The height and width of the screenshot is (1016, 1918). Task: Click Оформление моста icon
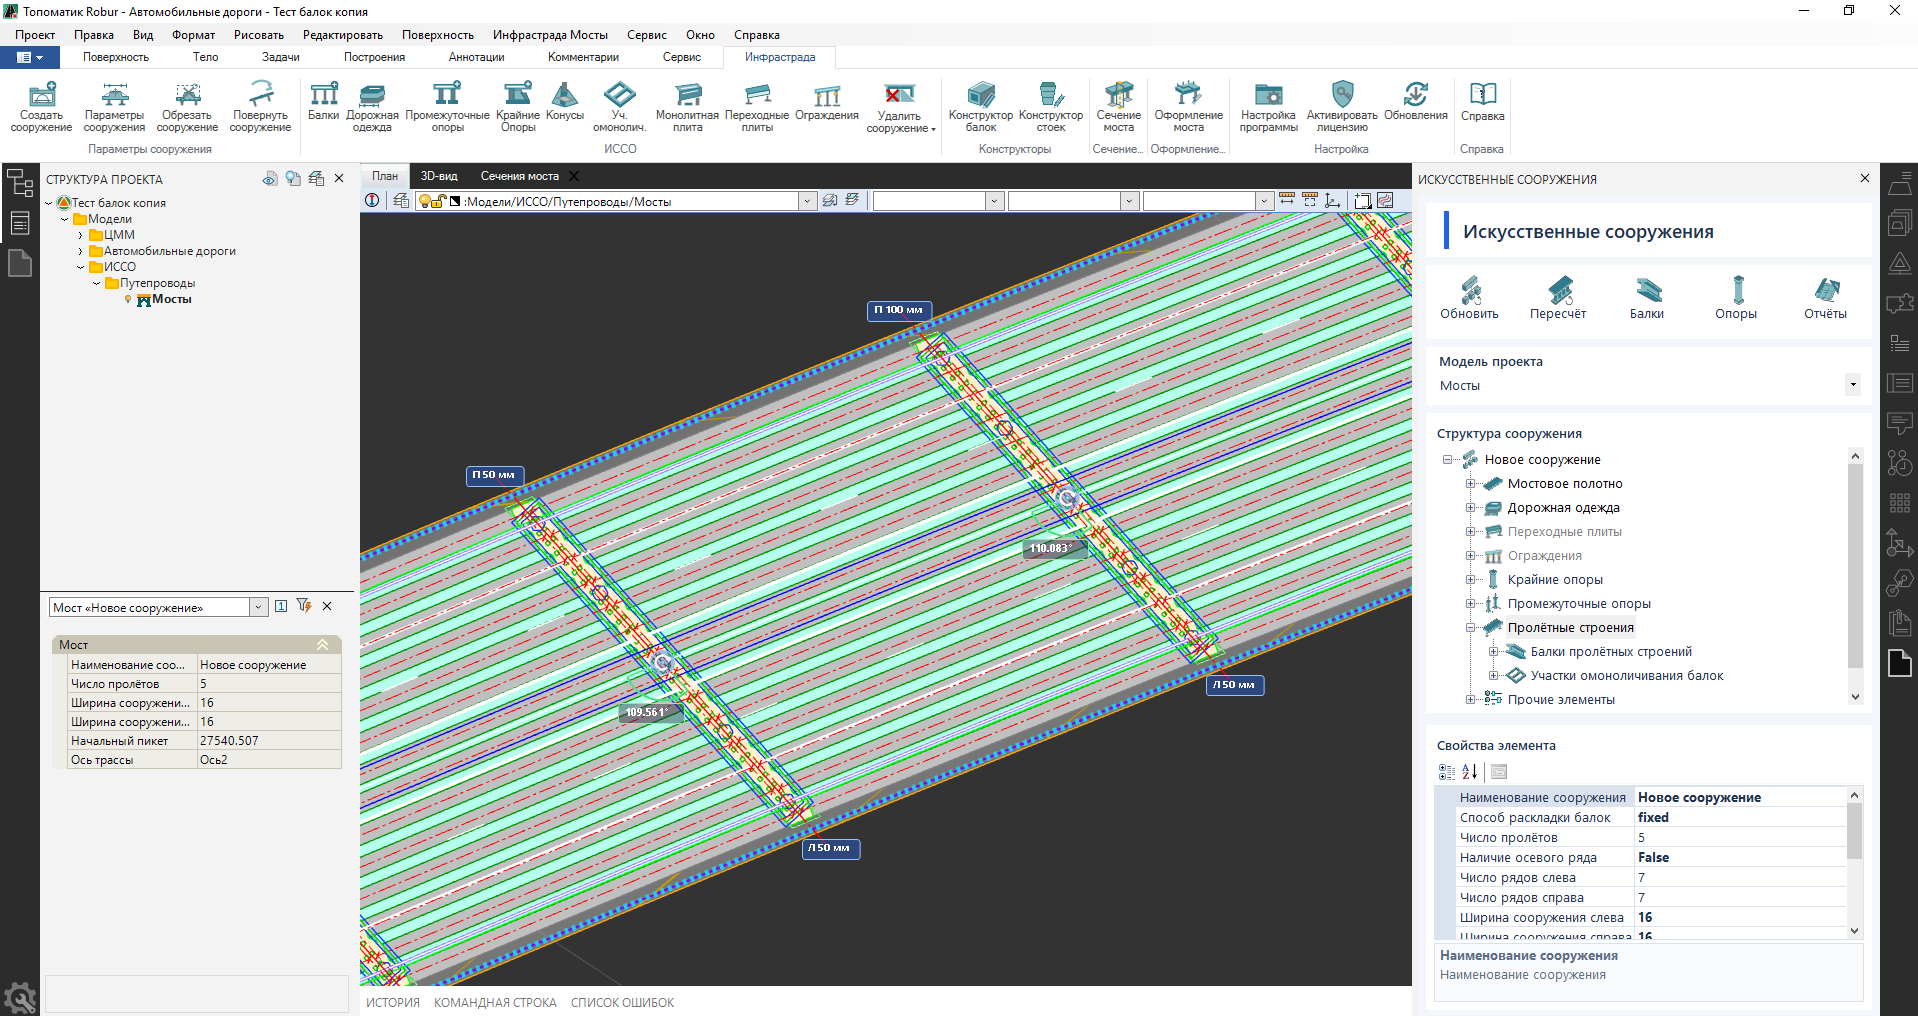tap(1188, 107)
